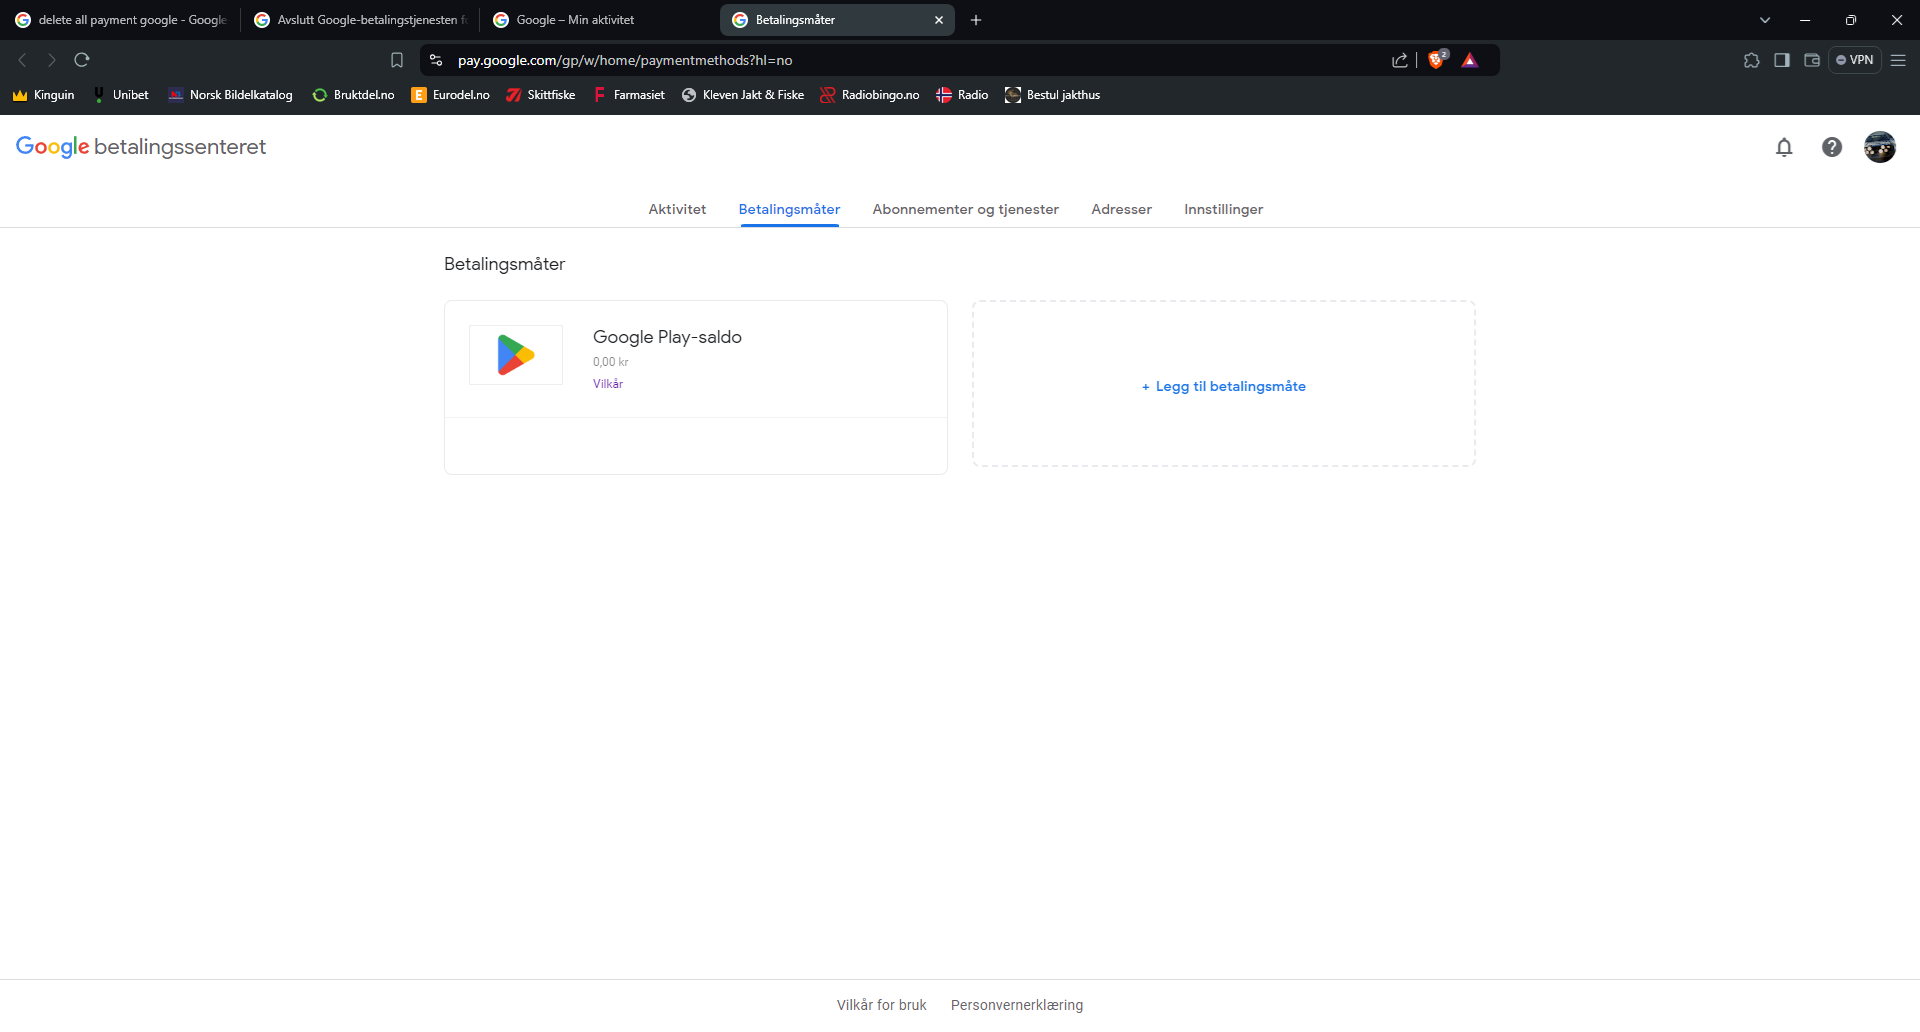
Task: Open the browser hamburger menu
Action: coord(1898,60)
